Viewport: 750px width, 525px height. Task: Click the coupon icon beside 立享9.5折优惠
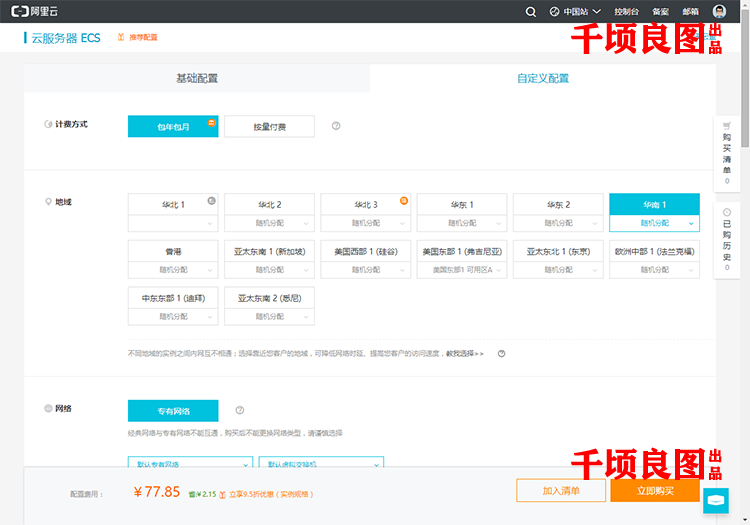222,494
